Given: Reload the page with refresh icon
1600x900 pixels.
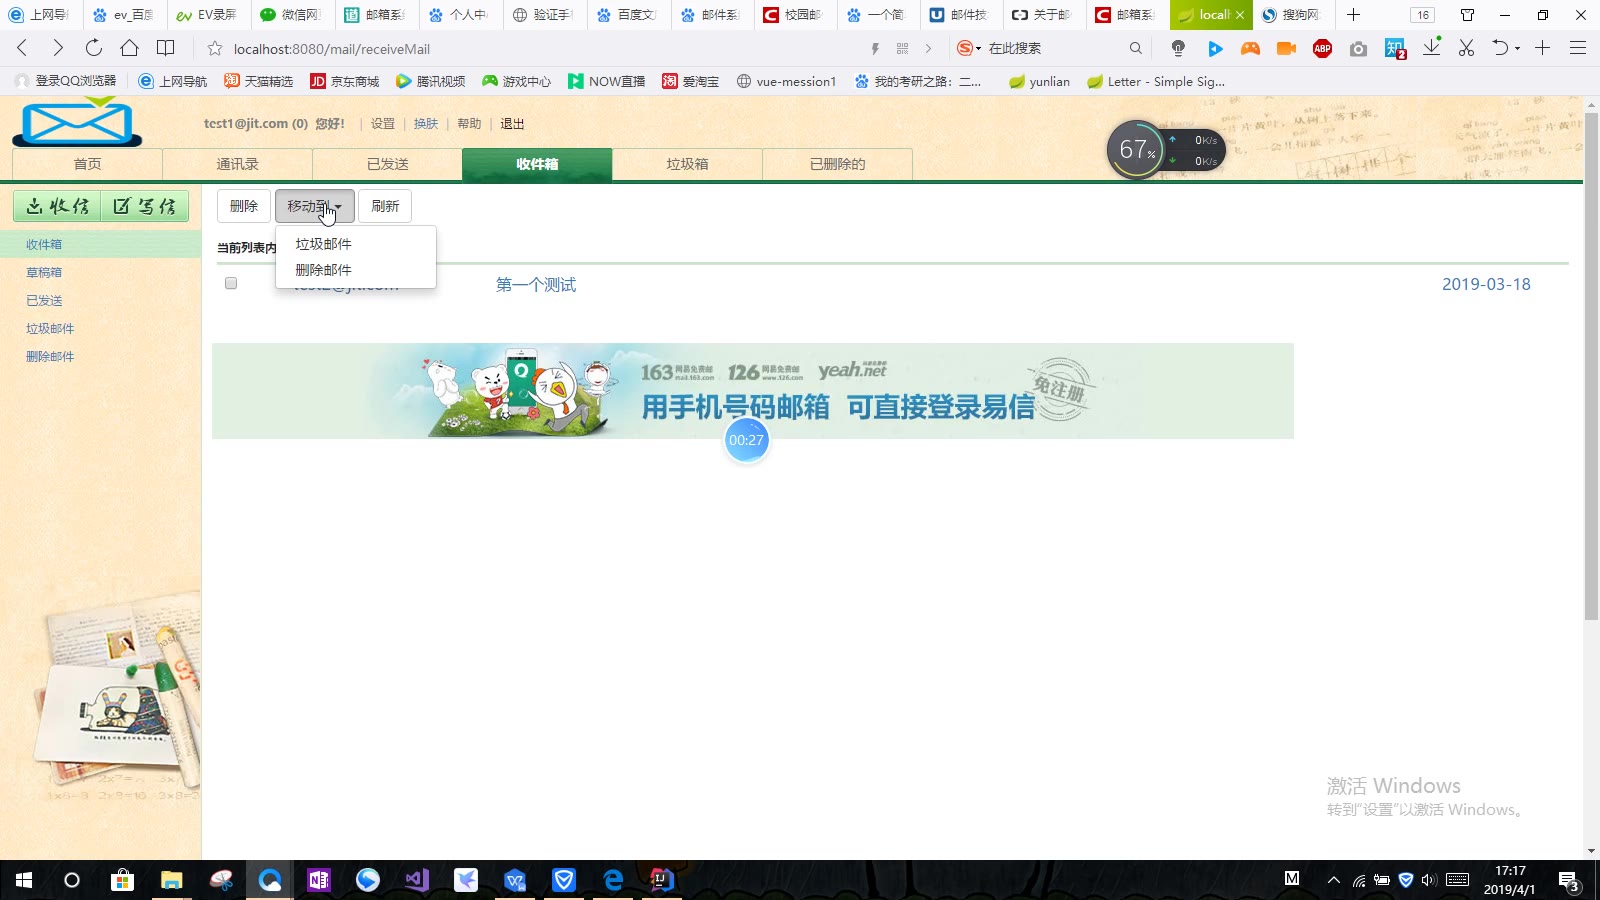Looking at the screenshot, I should [x=93, y=48].
